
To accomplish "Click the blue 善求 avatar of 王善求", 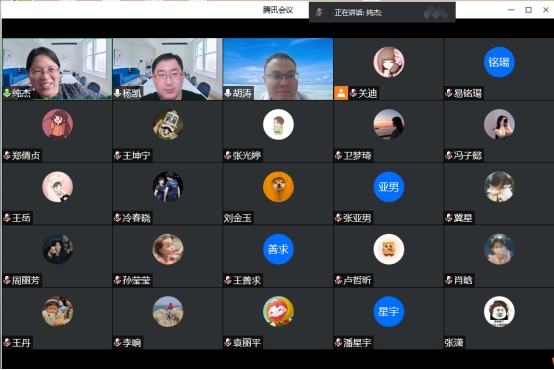I will 278,249.
